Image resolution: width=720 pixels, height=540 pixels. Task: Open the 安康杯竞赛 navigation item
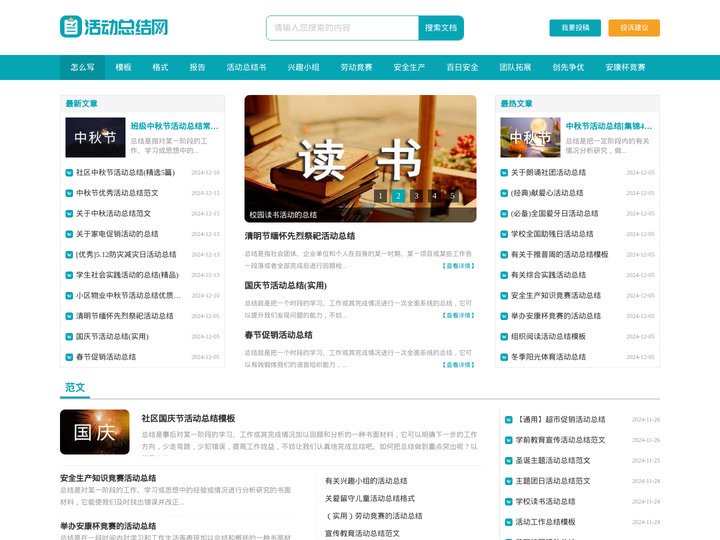[x=625, y=68]
